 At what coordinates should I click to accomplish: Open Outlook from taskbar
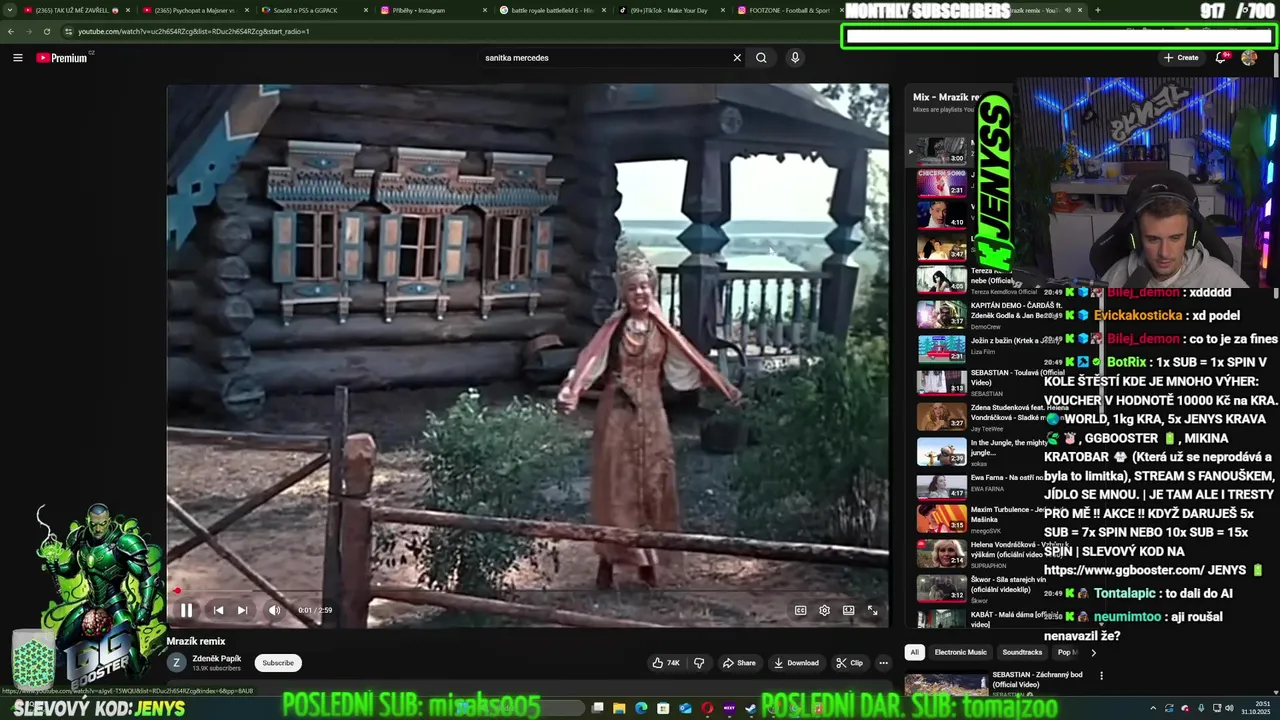tap(685, 709)
